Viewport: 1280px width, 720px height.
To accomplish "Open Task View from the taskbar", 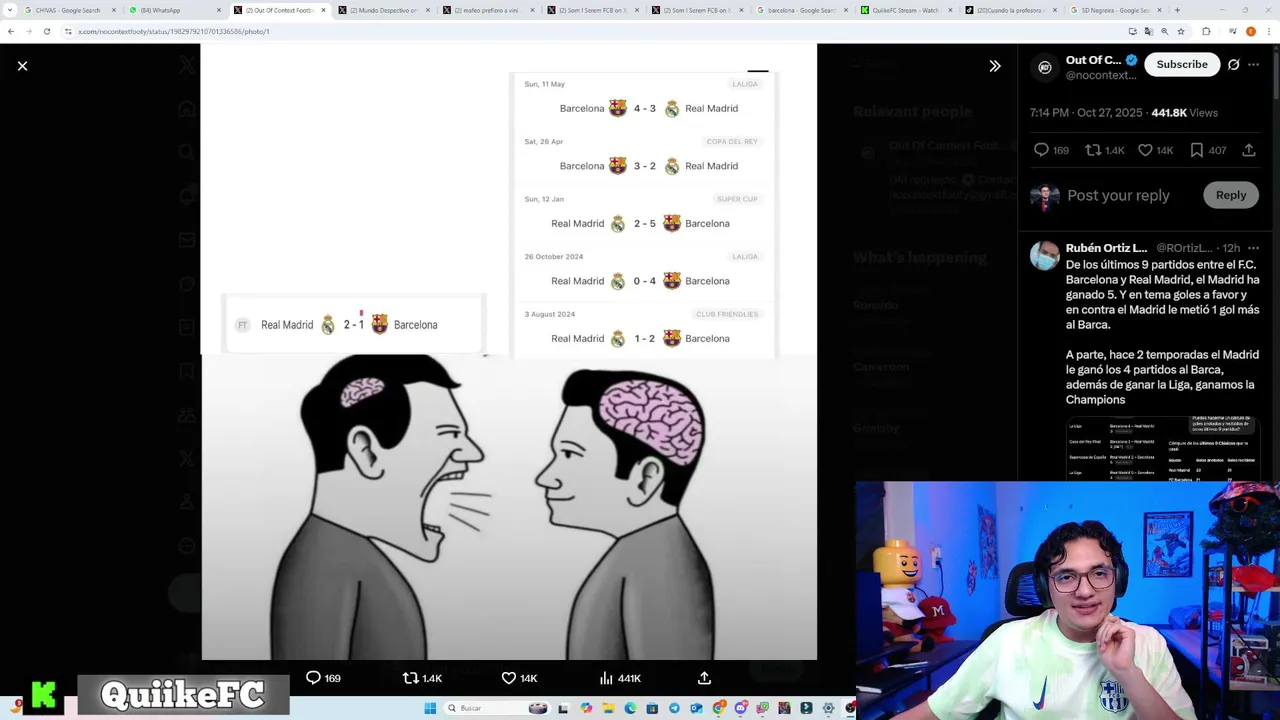I will pyautogui.click(x=563, y=708).
